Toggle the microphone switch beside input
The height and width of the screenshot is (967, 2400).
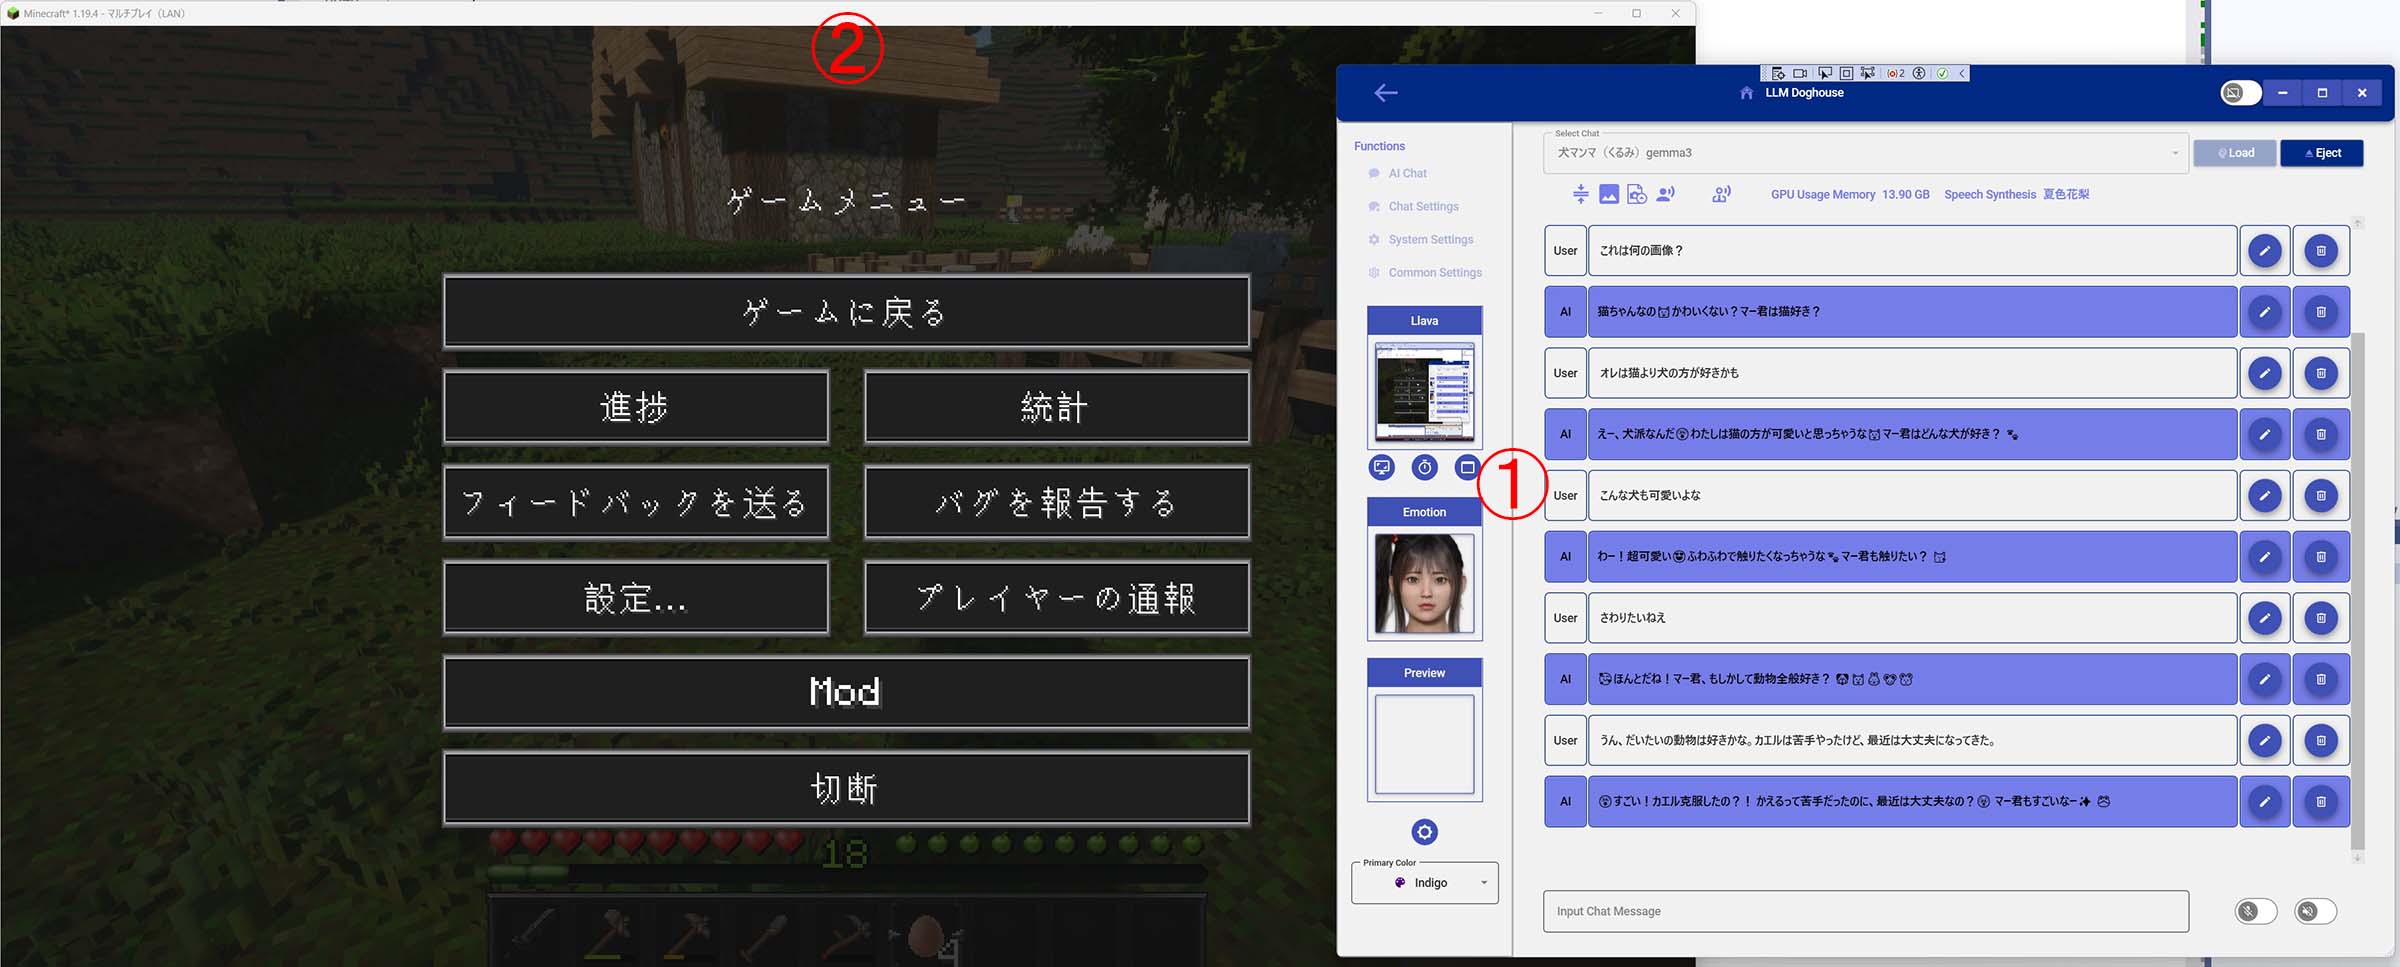[x=2256, y=911]
